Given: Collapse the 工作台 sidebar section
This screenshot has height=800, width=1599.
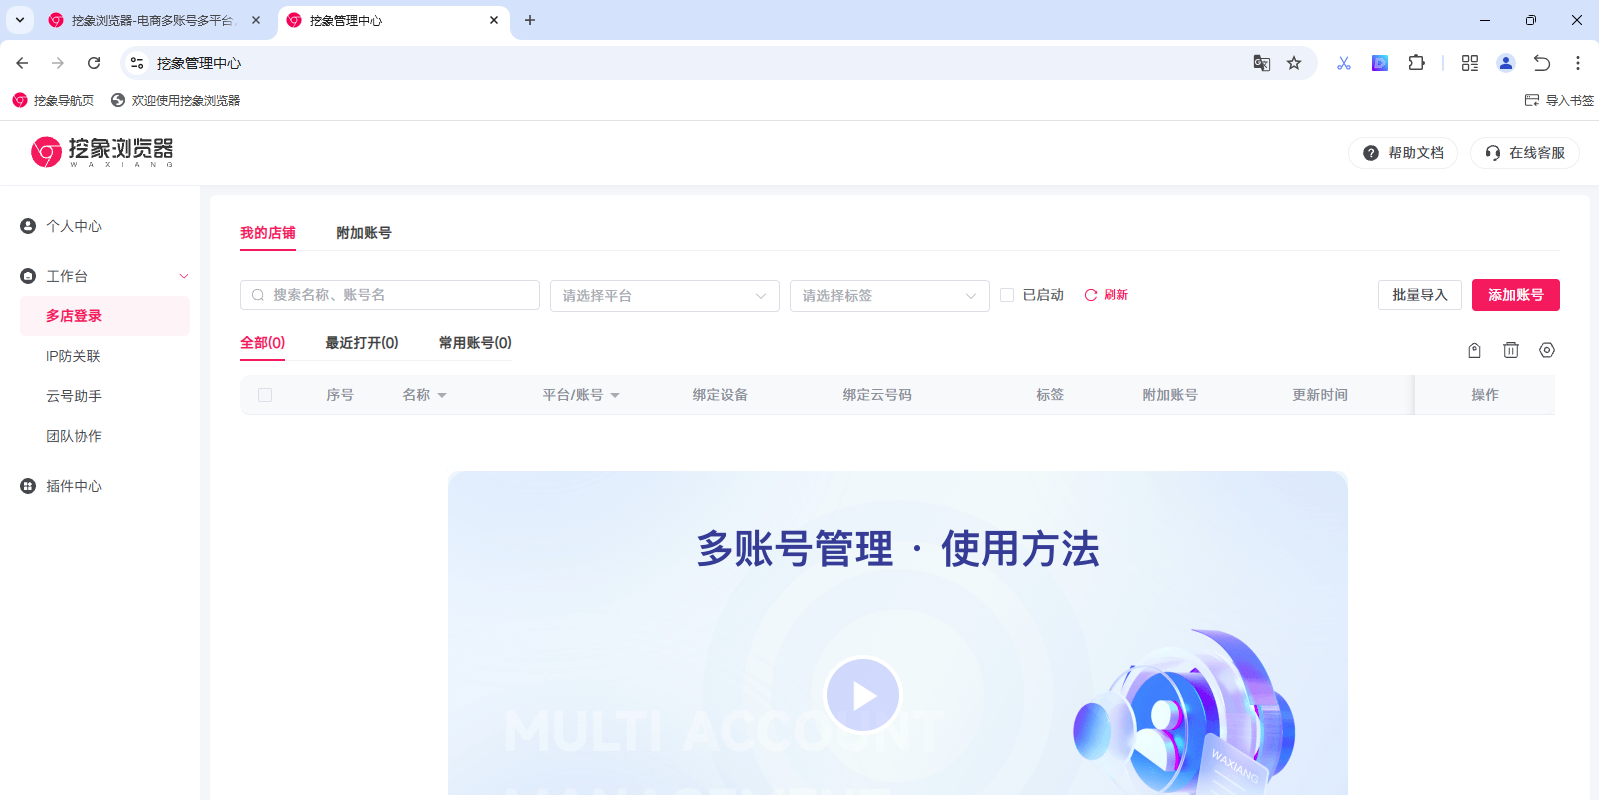Looking at the screenshot, I should (183, 276).
